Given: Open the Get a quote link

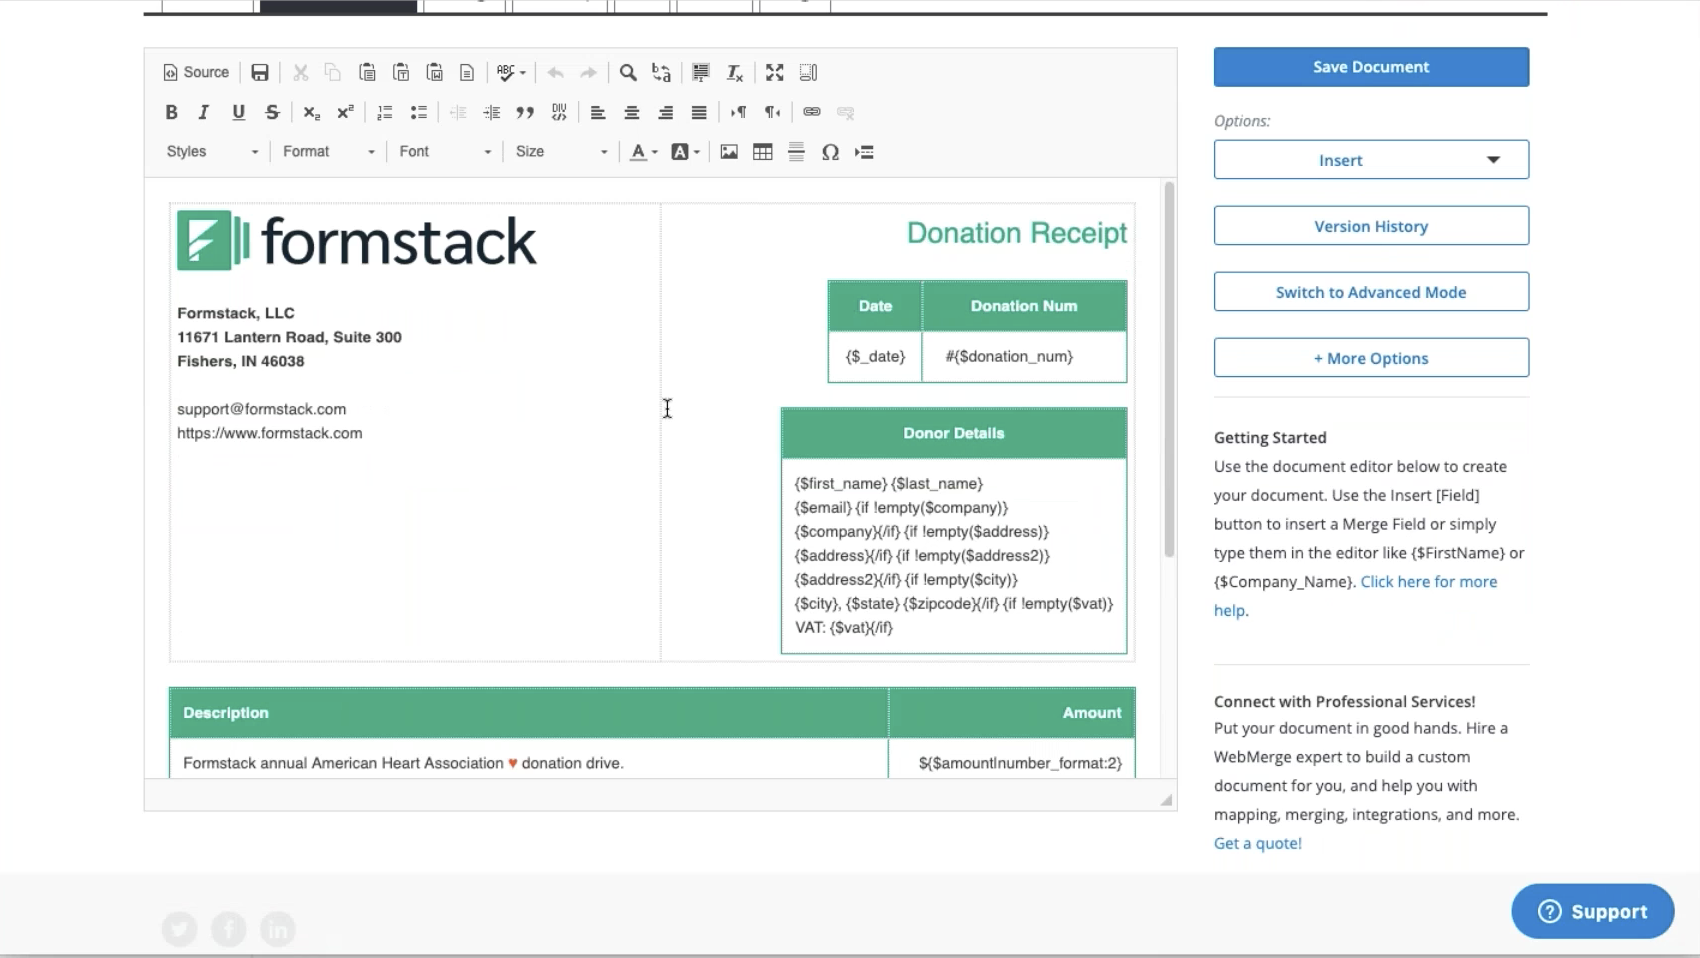Looking at the screenshot, I should [1257, 843].
